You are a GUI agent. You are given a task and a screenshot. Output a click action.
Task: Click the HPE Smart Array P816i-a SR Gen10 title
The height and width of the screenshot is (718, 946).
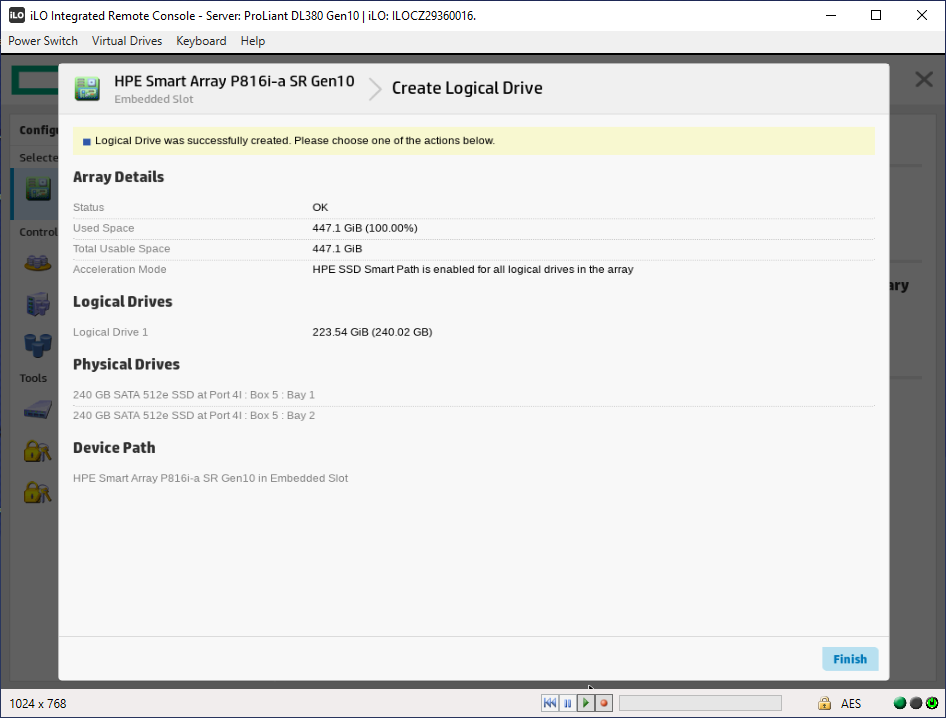click(x=234, y=81)
